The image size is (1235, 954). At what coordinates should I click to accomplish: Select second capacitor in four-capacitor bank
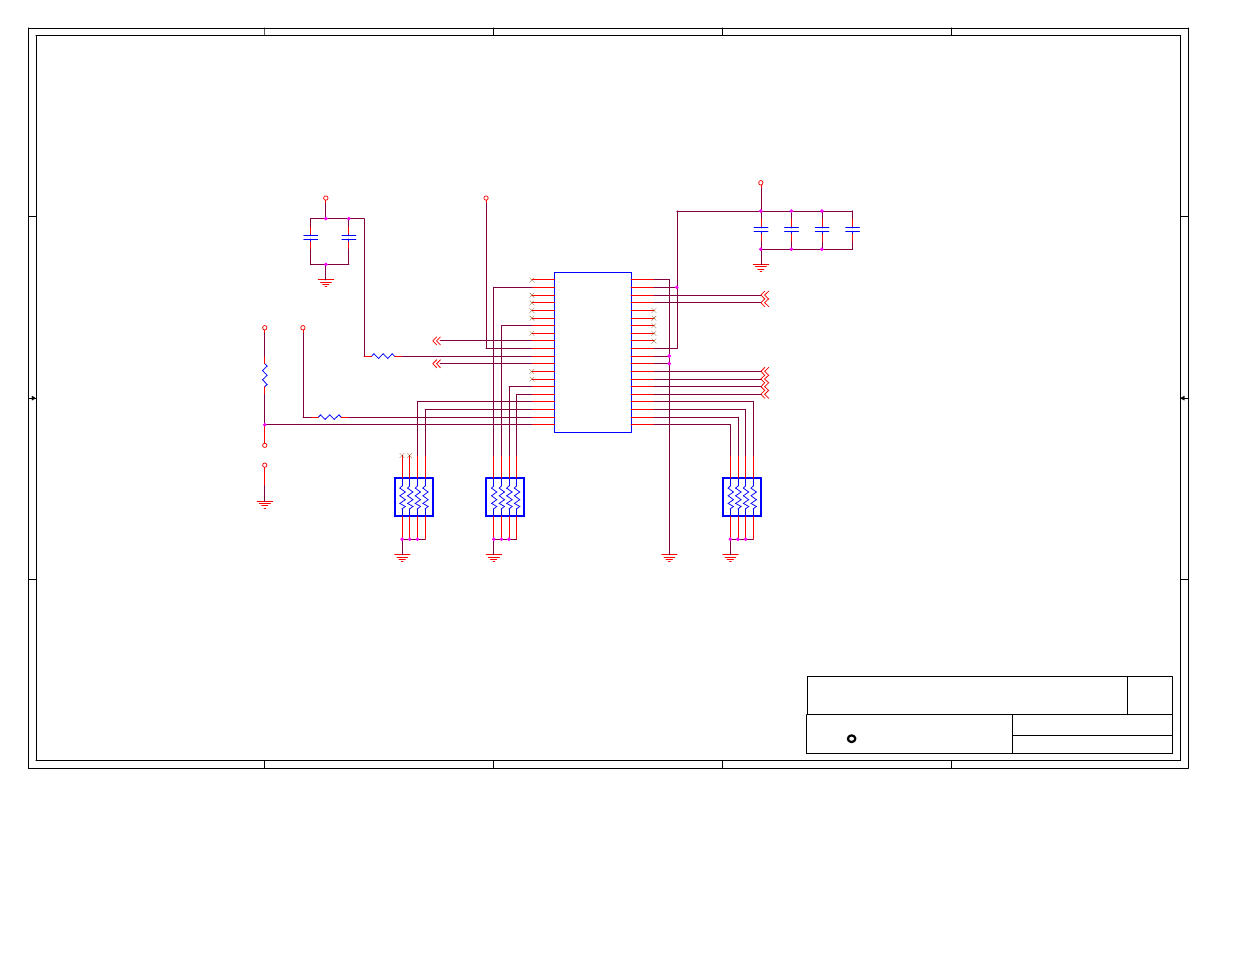791,230
